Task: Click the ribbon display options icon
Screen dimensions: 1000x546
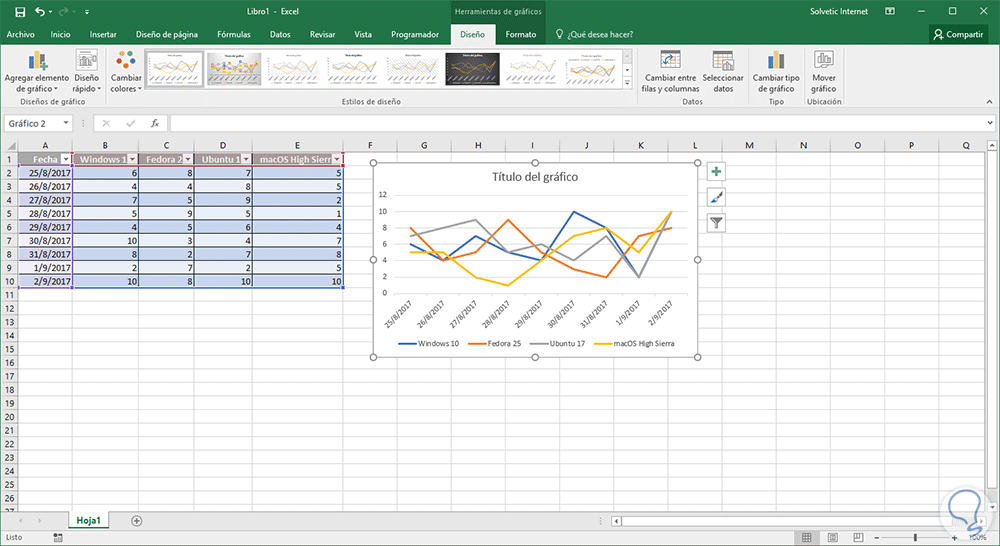Action: point(890,11)
